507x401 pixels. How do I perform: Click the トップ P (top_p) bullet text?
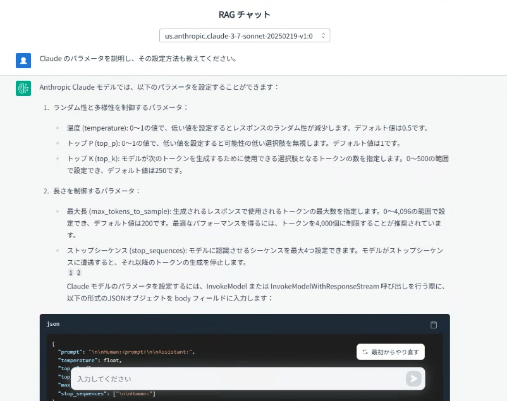(234, 143)
